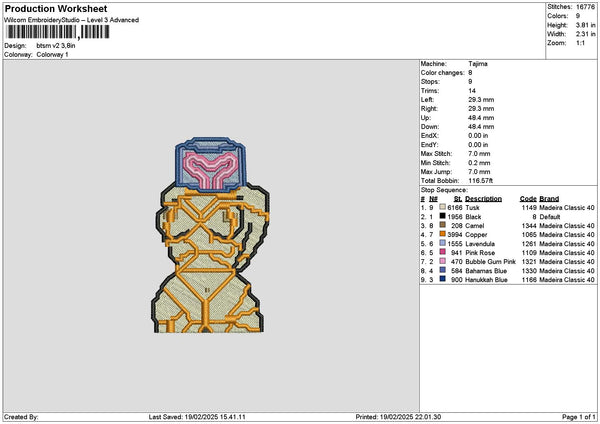Click the Pink Rose color swatch
Image resolution: width=600 pixels, height=424 pixels.
pos(442,252)
